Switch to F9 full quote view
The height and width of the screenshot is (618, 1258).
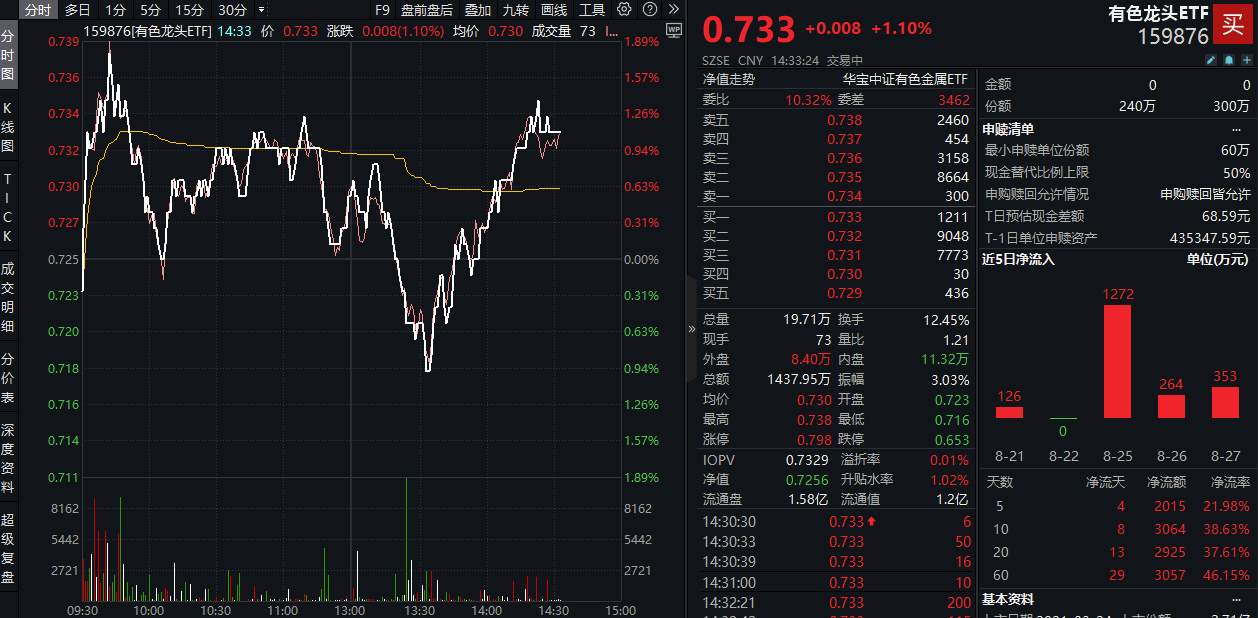pyautogui.click(x=381, y=8)
